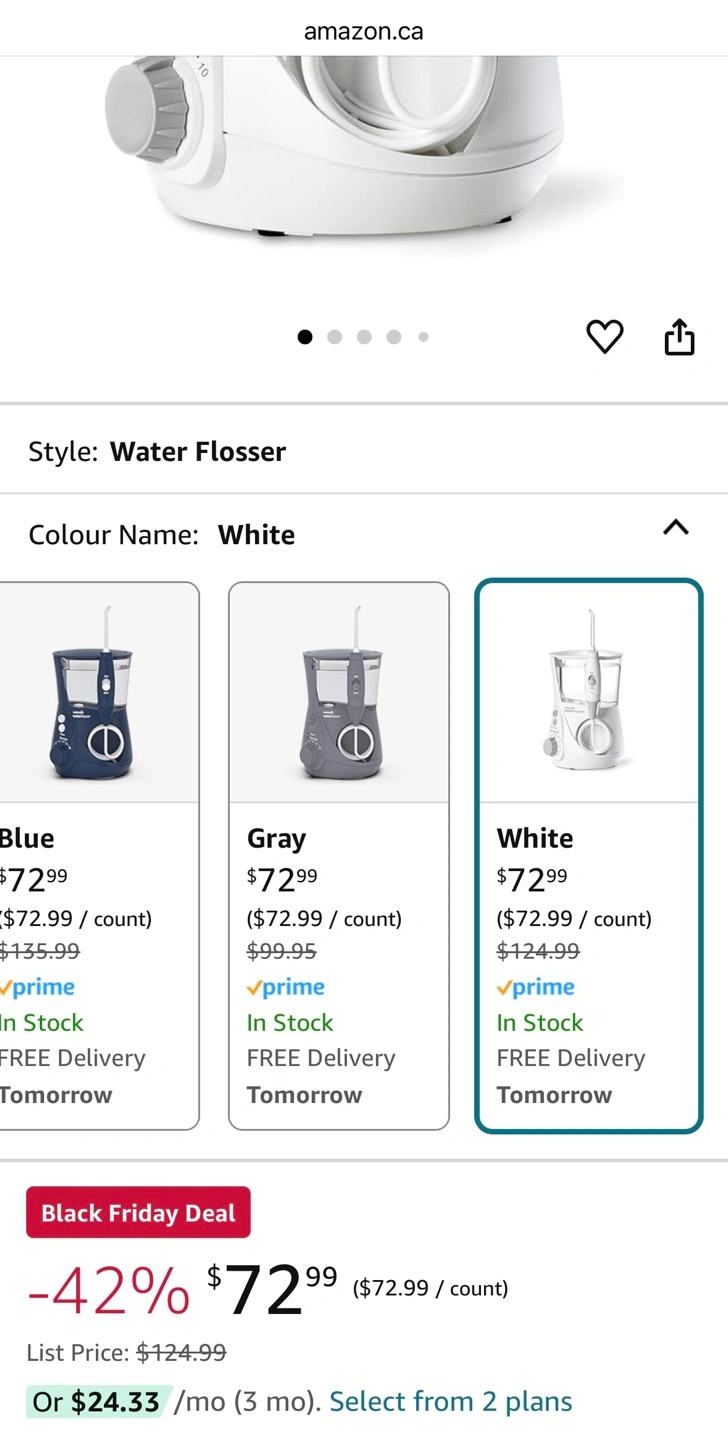Viewport: 728px width, 1440px height.
Task: Tap the struck-through List Price $124.99
Action: [x=181, y=1353]
